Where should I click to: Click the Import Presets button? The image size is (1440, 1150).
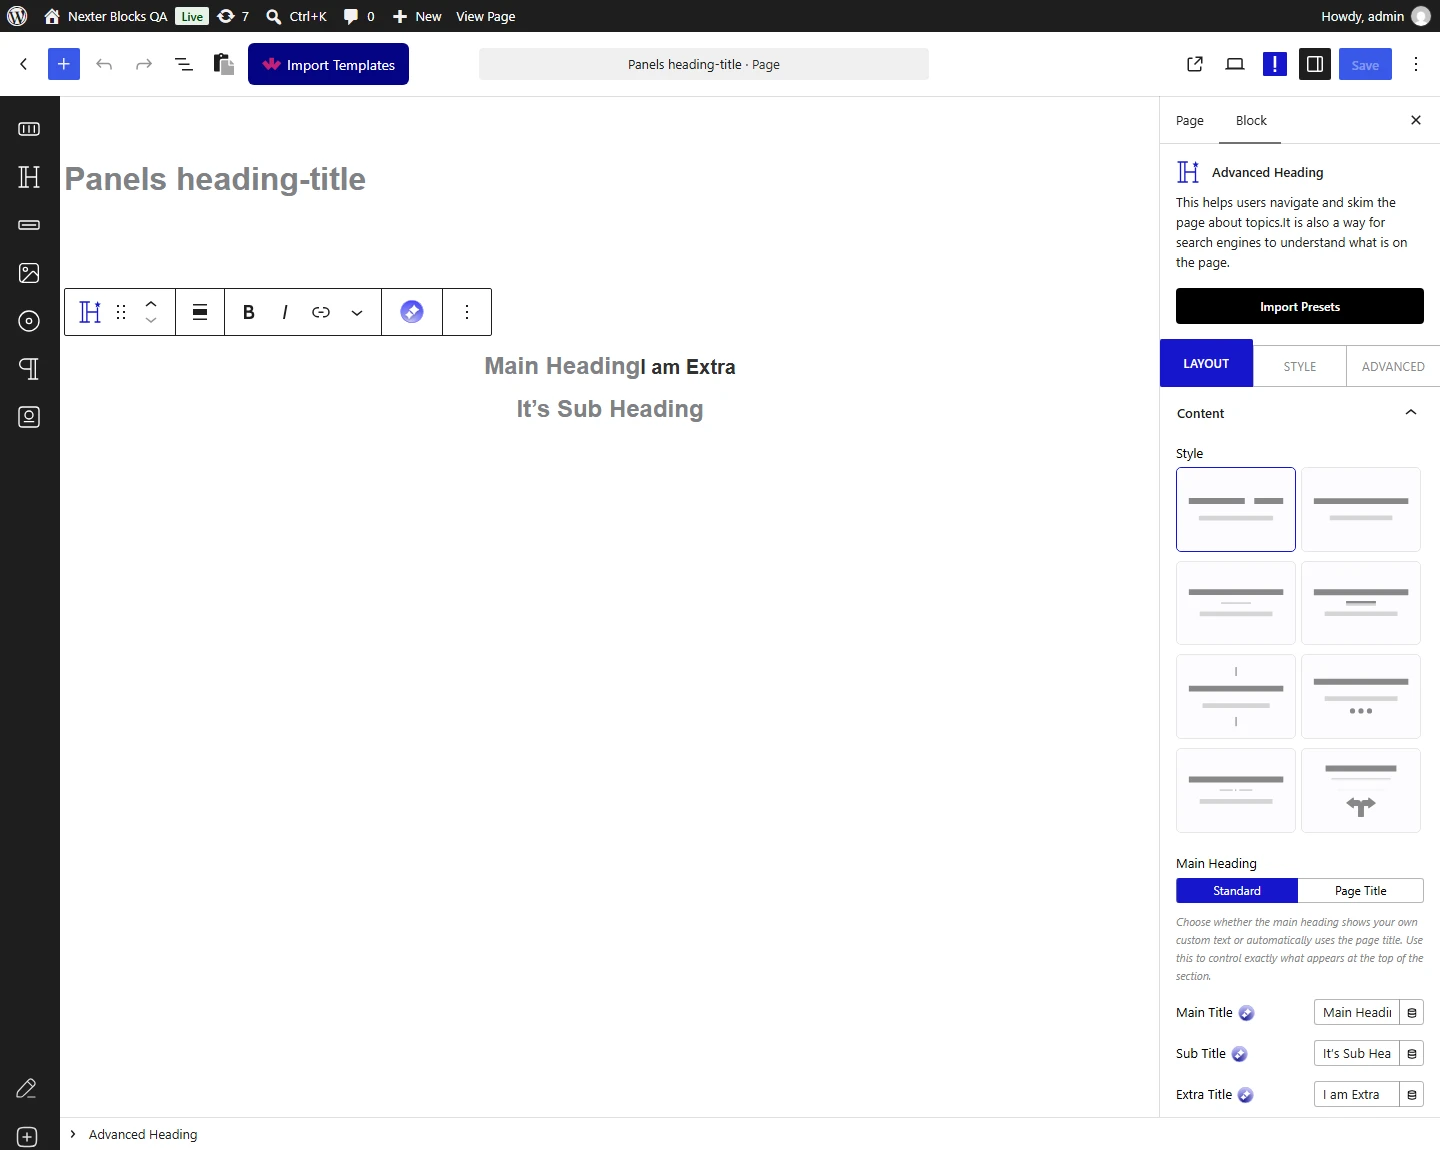click(x=1300, y=306)
